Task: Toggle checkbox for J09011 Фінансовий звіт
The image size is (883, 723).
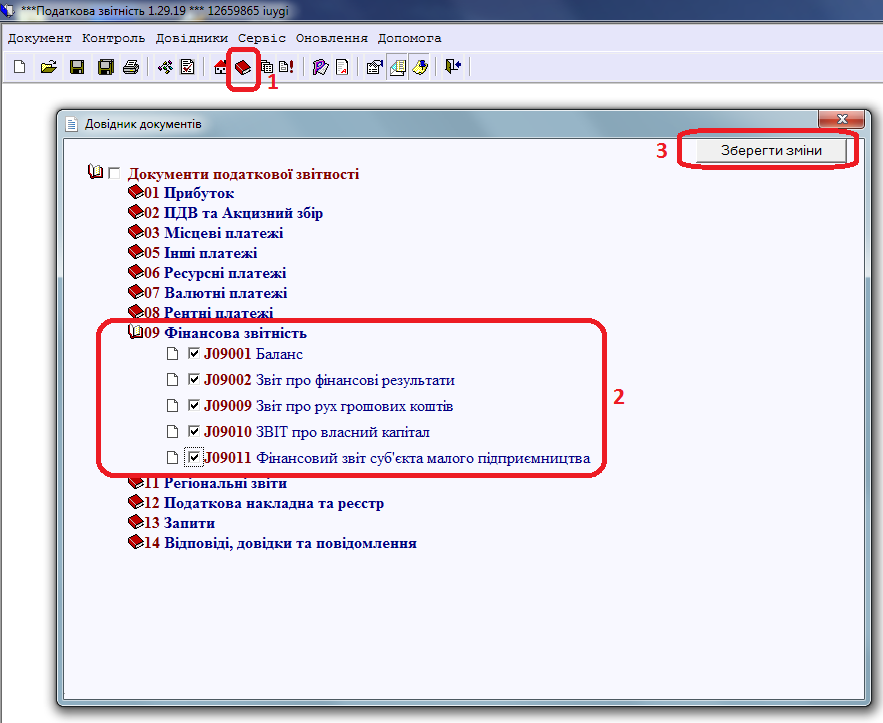Action: [195, 458]
